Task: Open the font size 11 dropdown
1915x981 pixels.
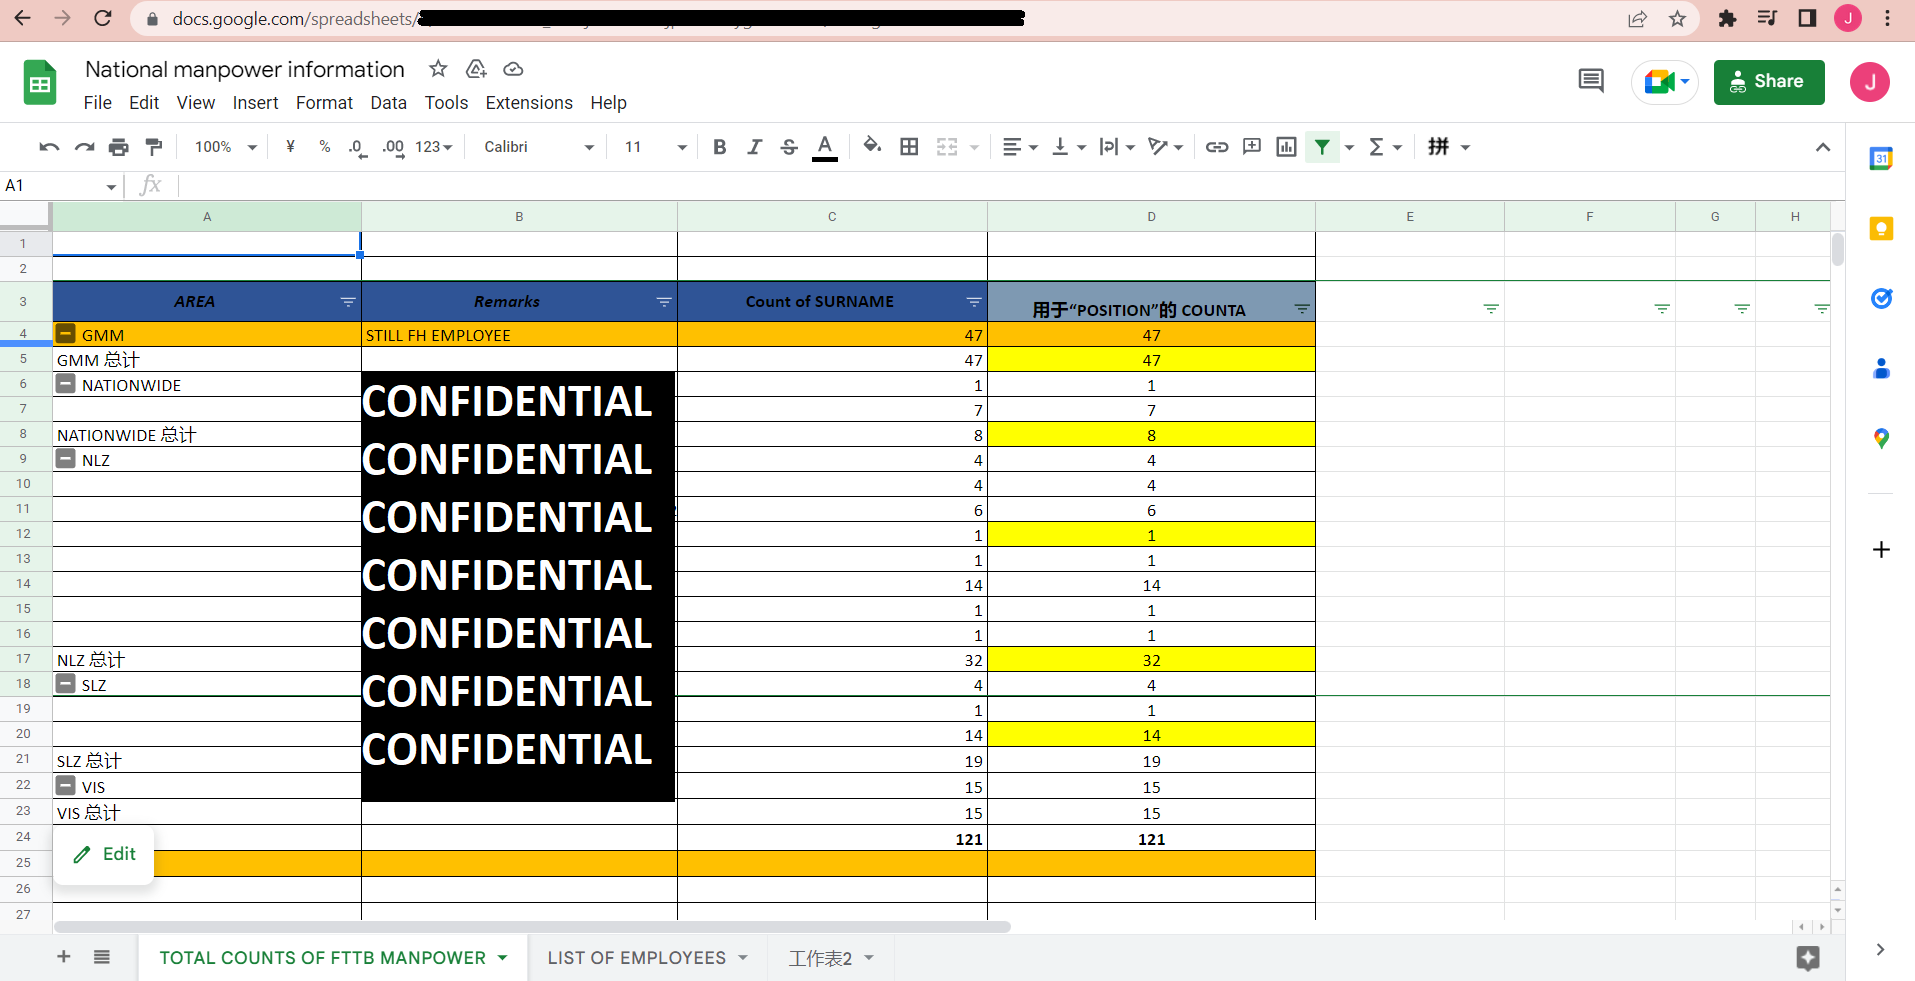Action: point(655,147)
